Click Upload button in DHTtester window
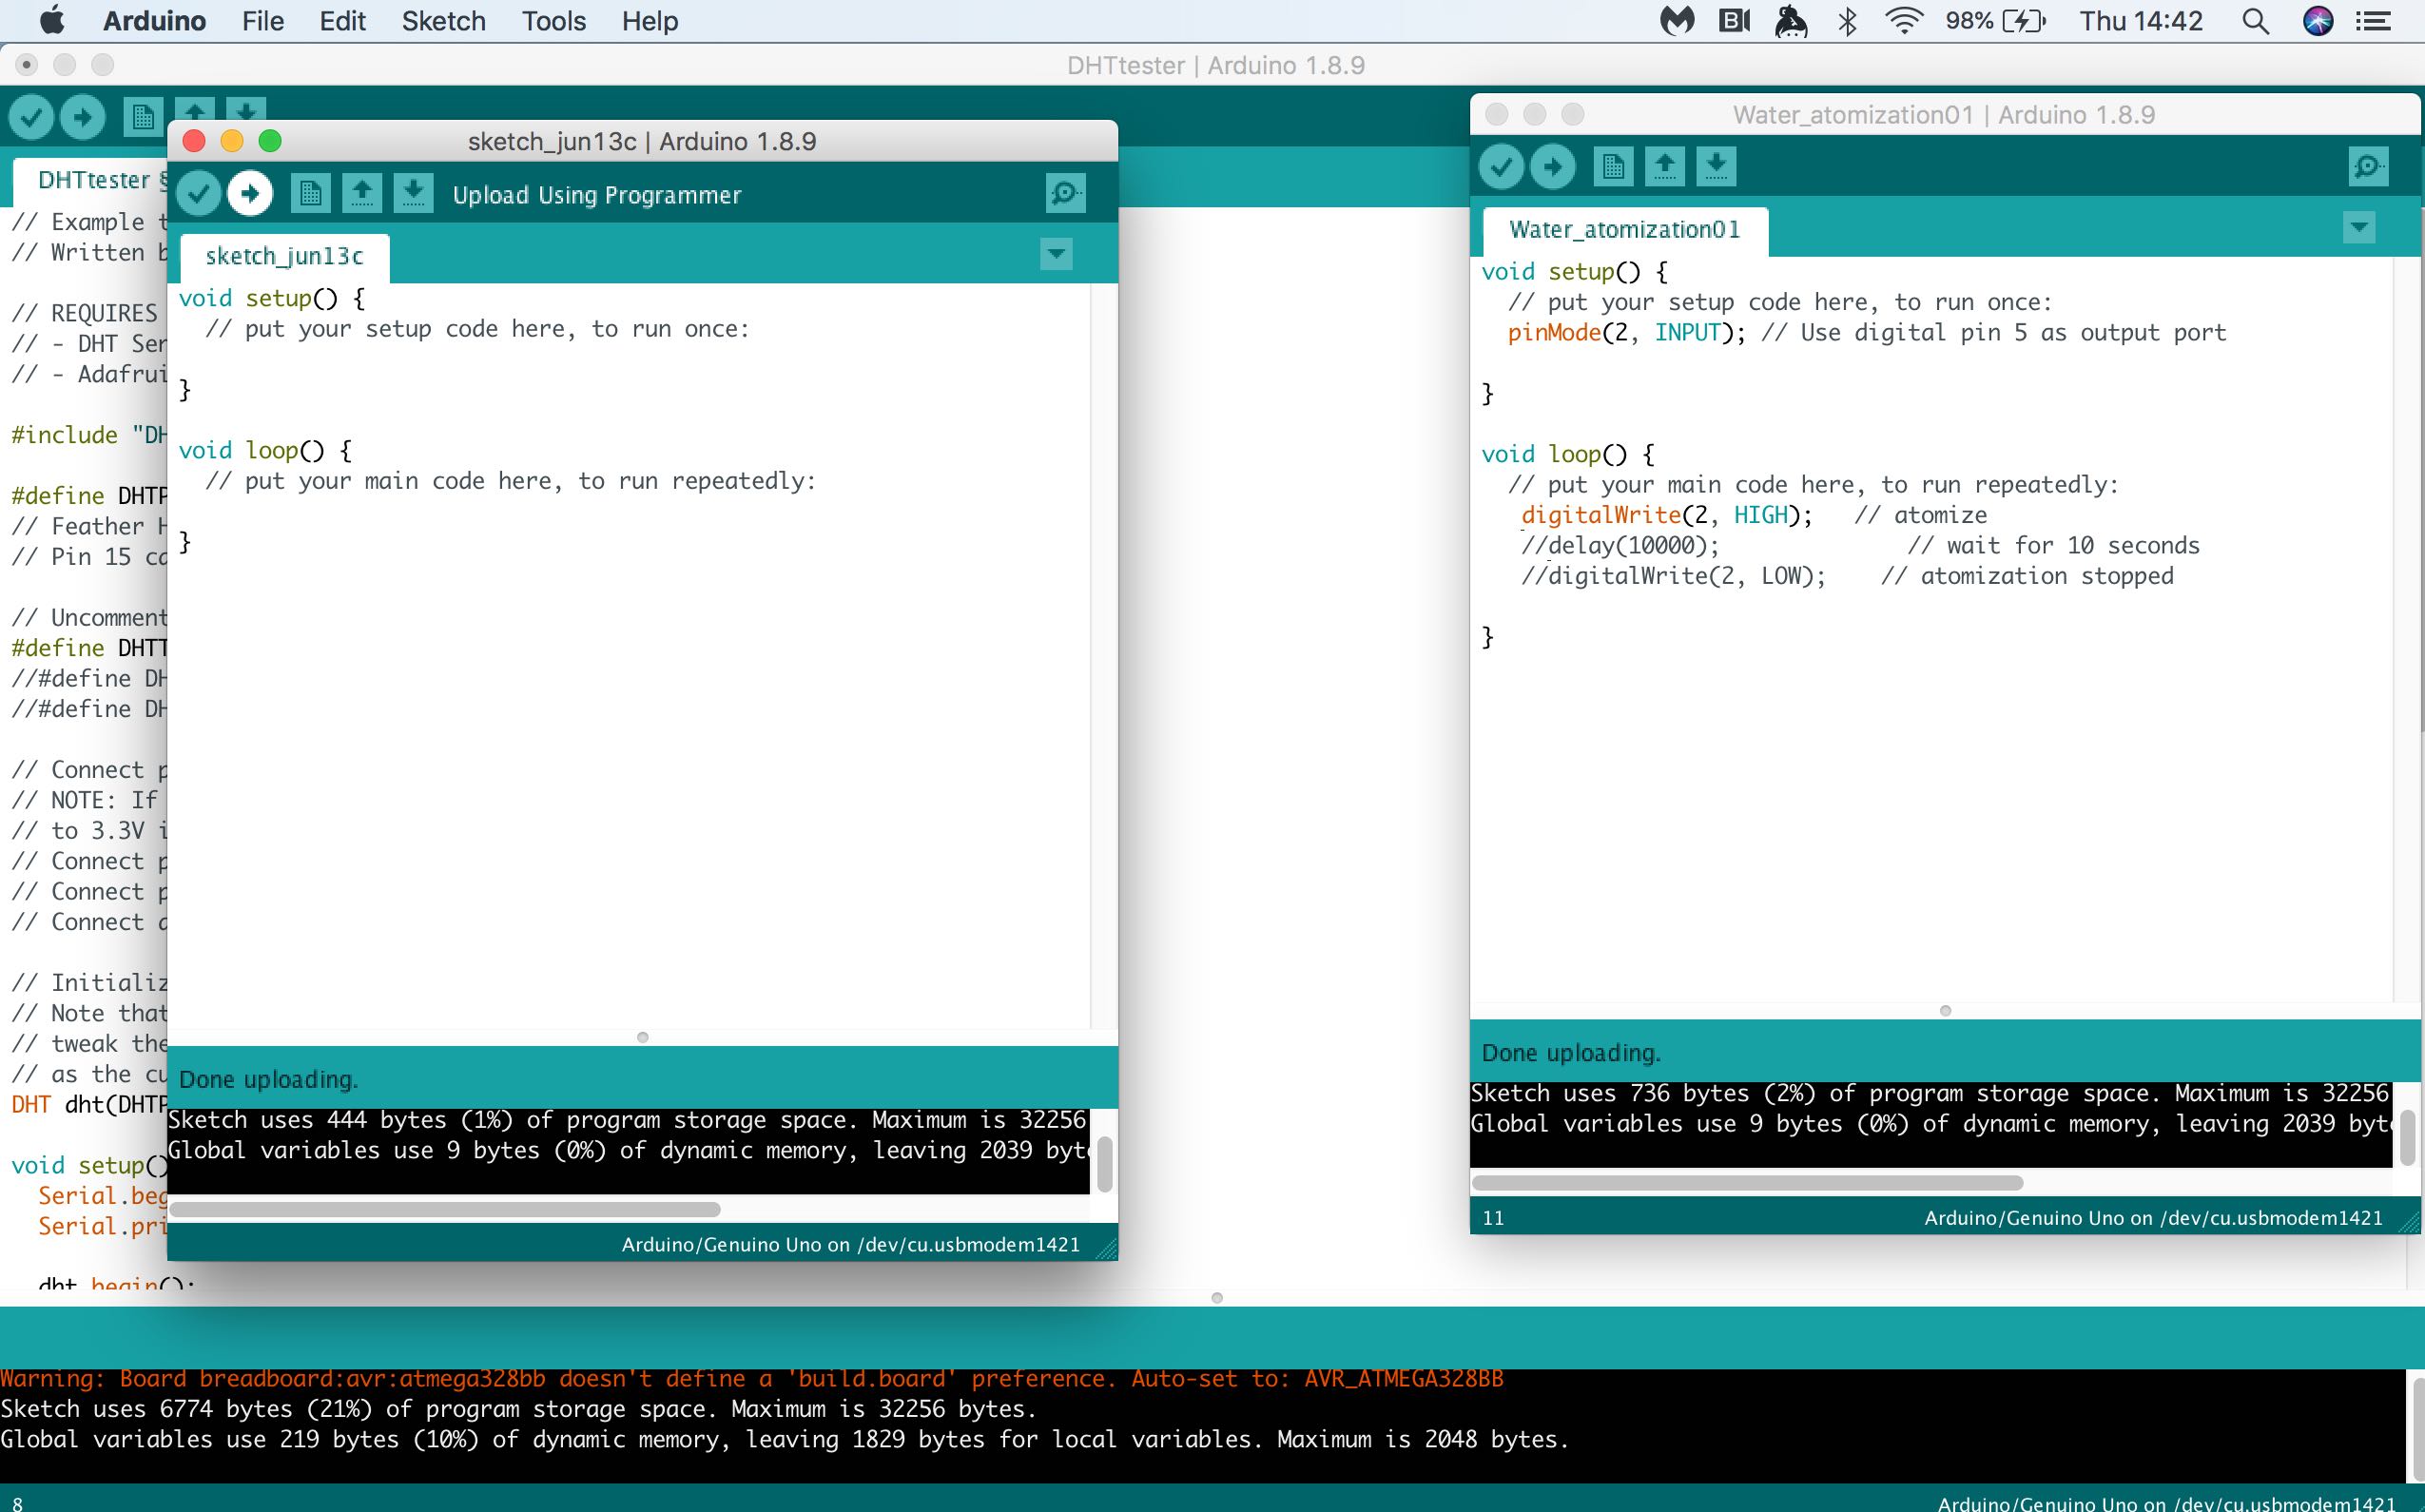Viewport: 2425px width, 1512px height. [82, 118]
